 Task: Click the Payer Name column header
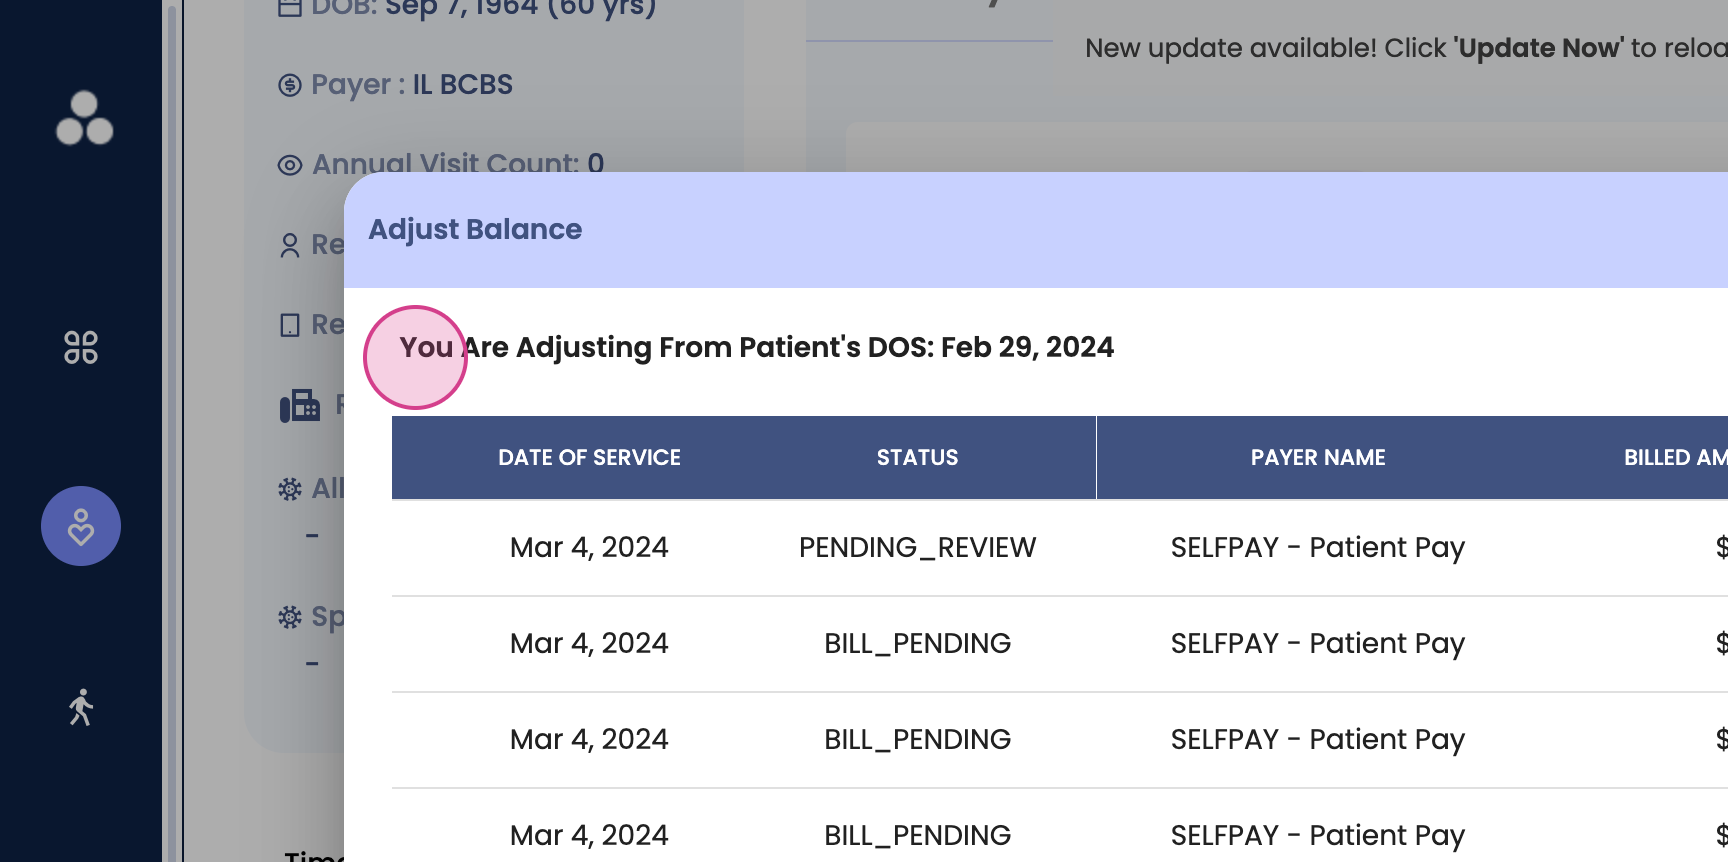click(1317, 458)
